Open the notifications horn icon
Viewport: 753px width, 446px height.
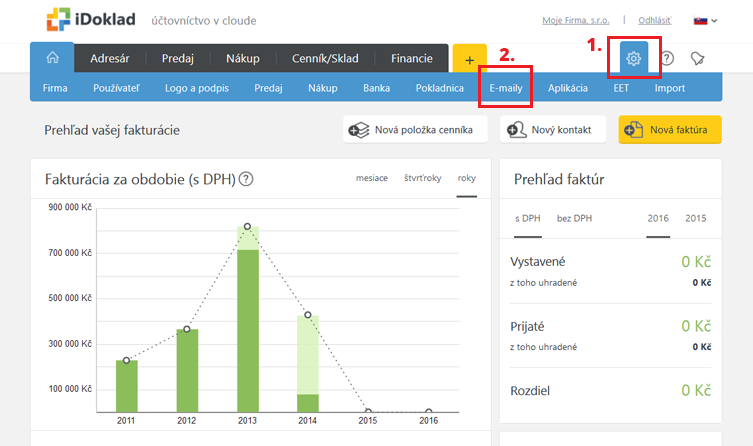click(697, 58)
